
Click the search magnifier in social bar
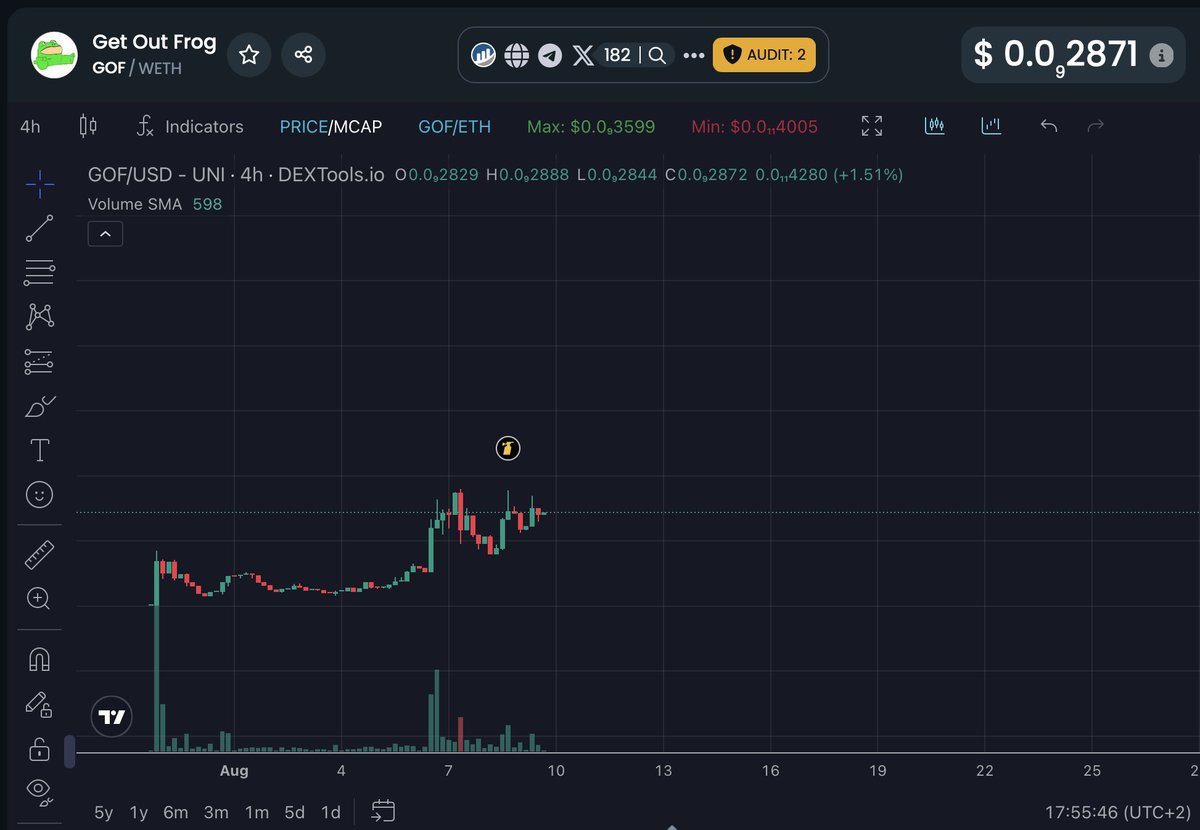click(x=657, y=55)
